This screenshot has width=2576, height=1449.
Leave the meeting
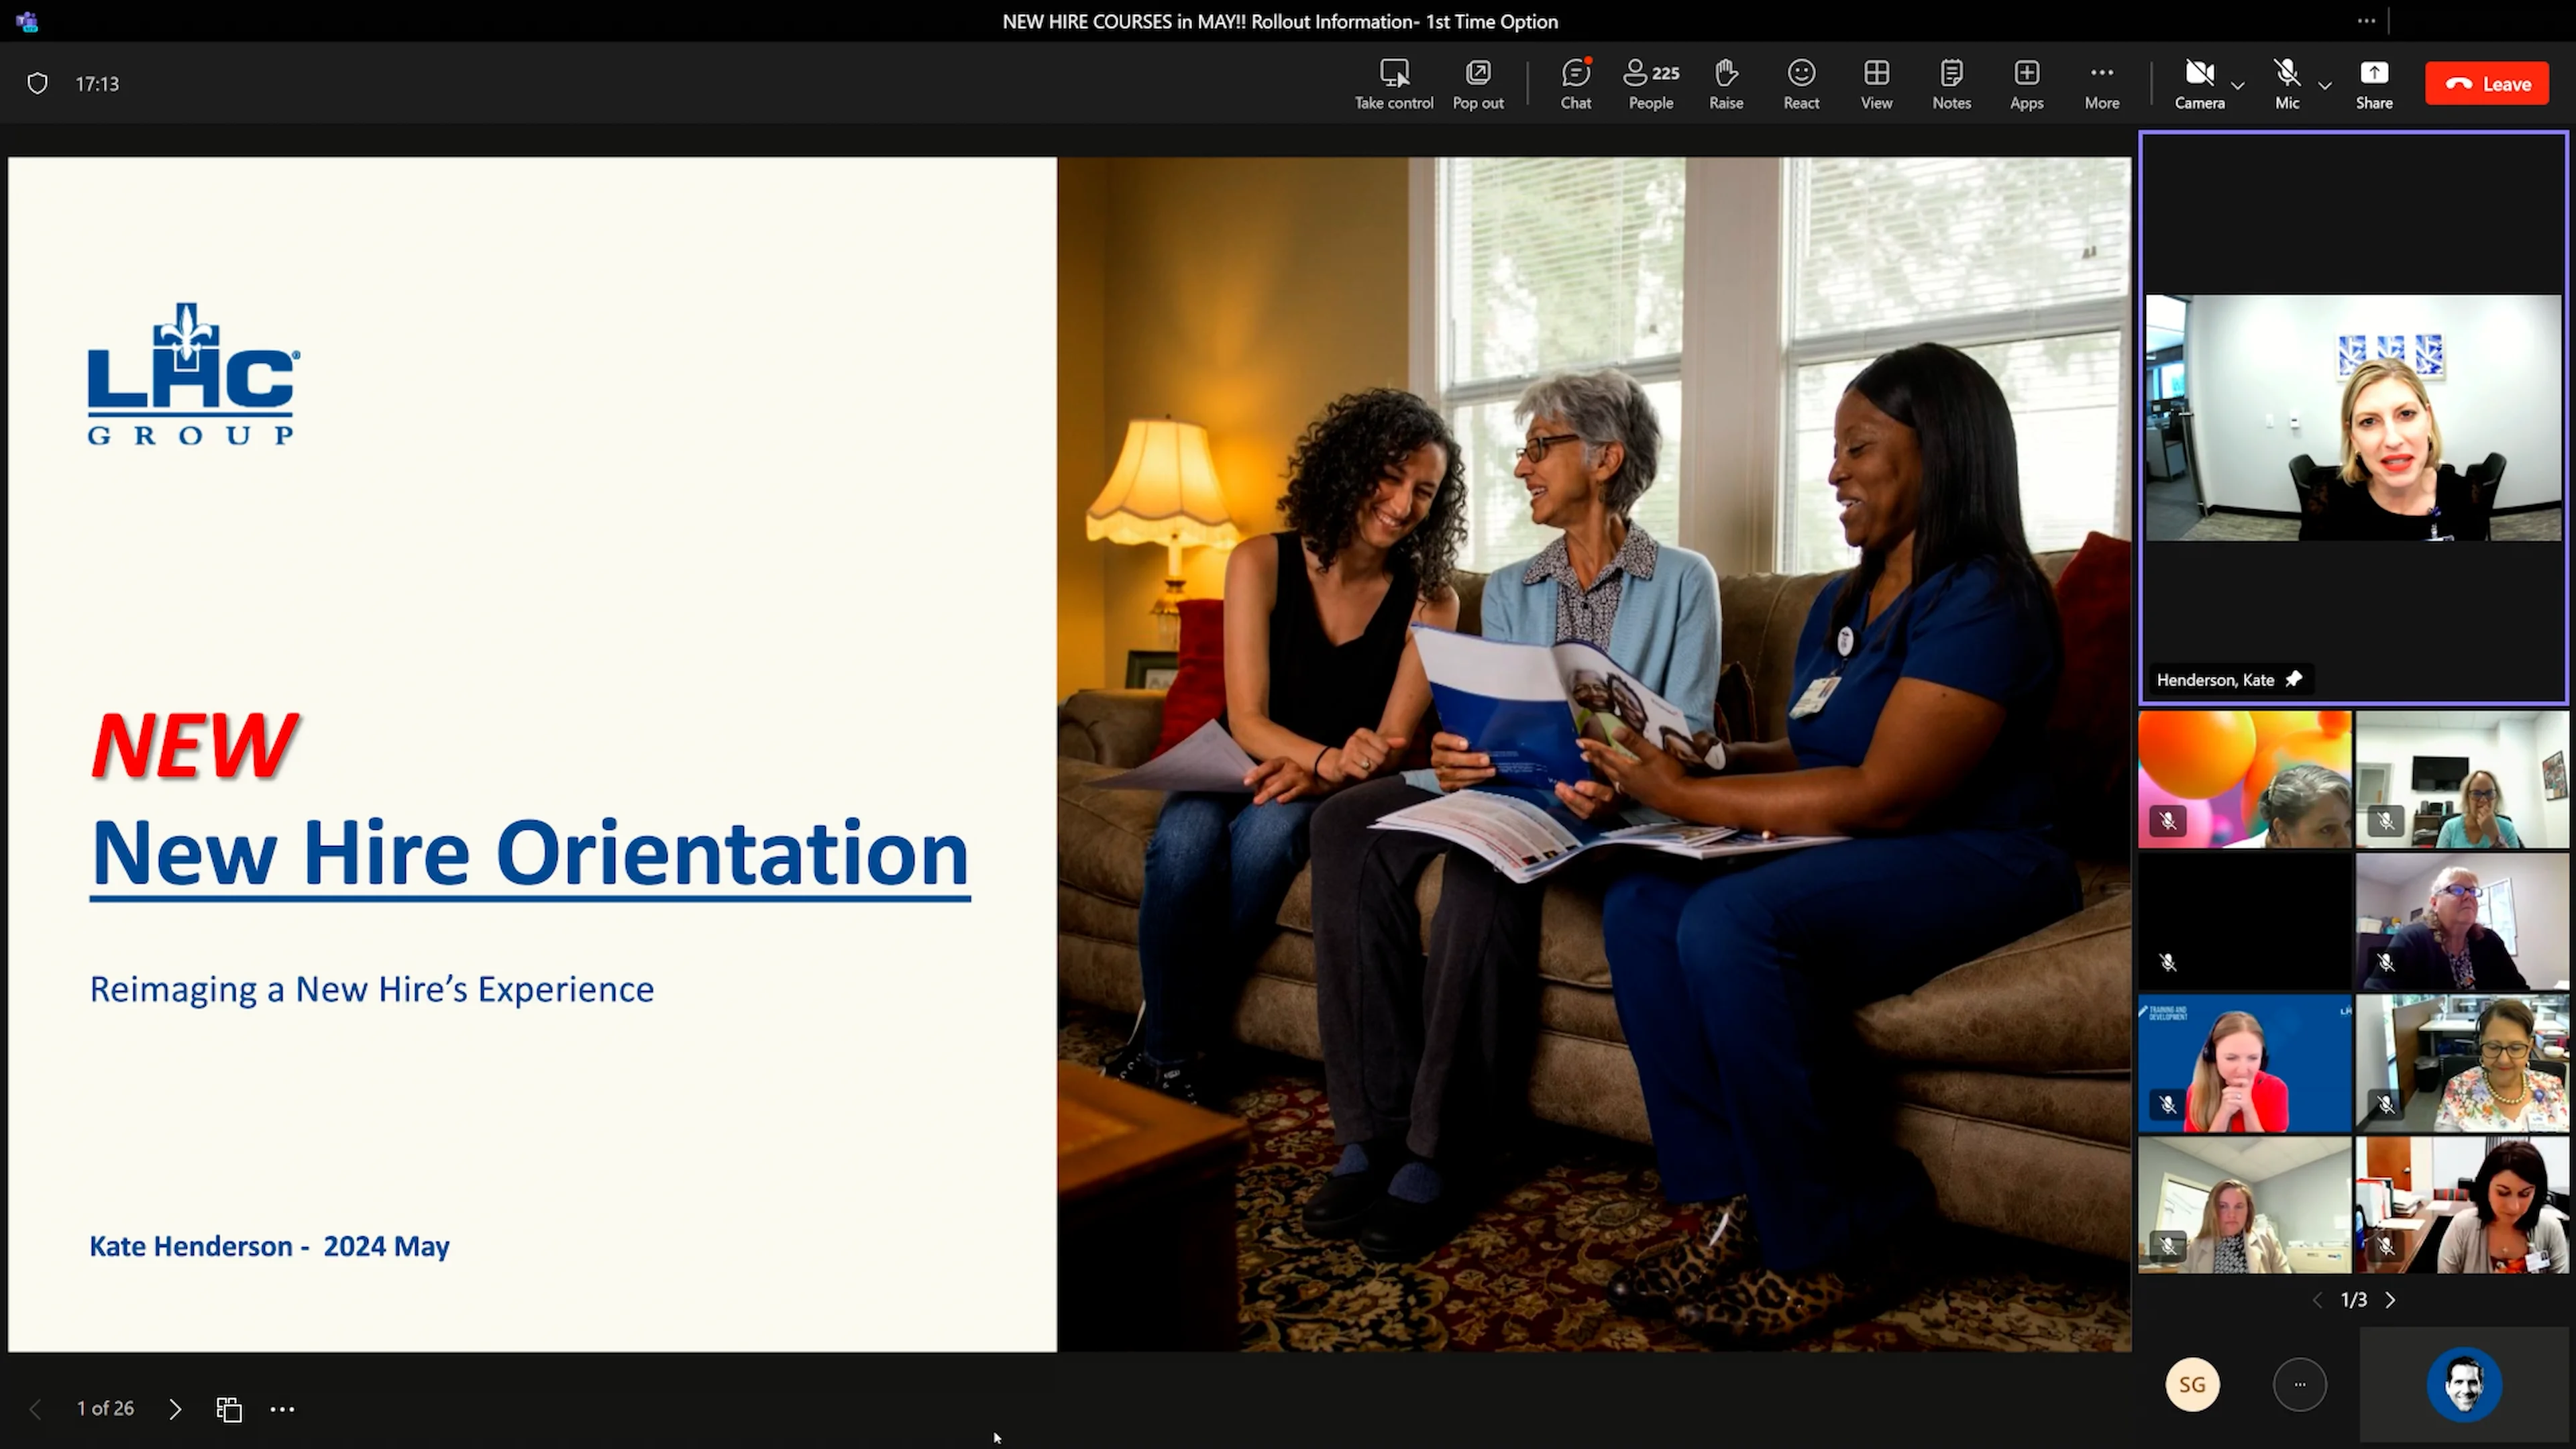click(x=2487, y=84)
